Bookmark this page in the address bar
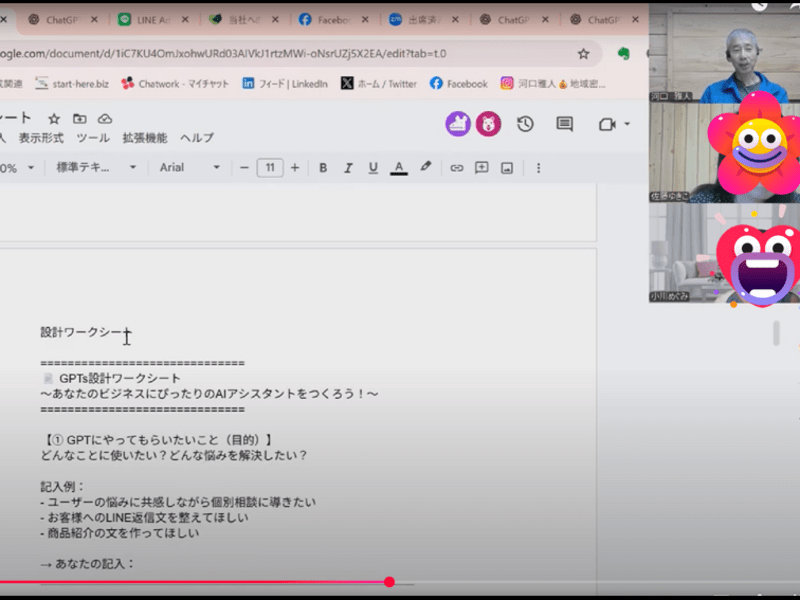800x600 pixels. point(583,53)
